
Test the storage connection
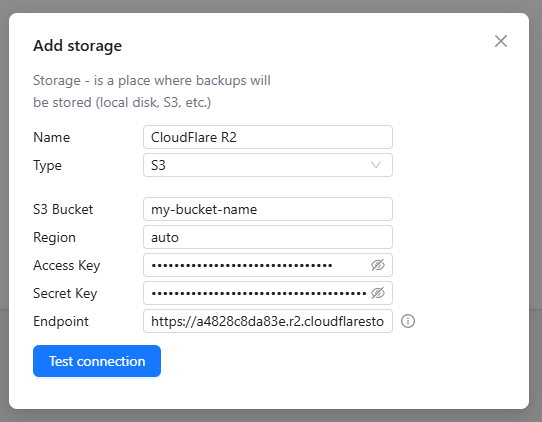97,361
